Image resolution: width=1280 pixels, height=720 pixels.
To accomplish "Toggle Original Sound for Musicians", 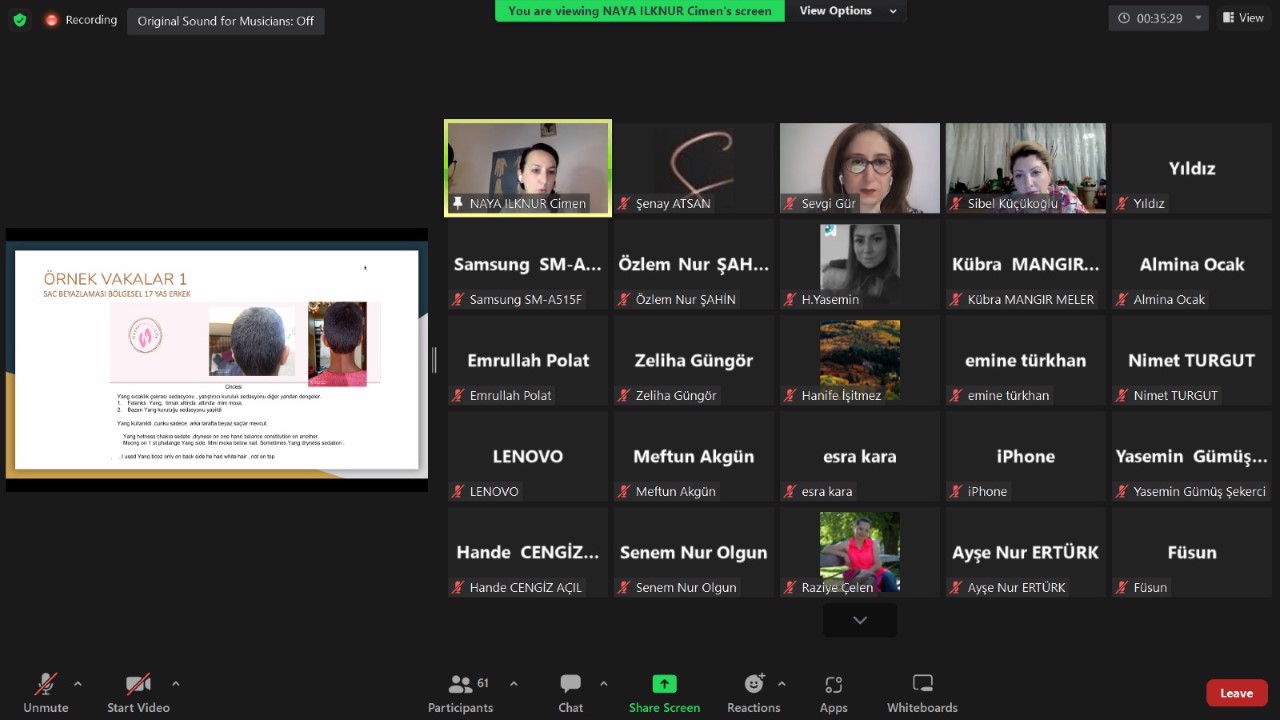I will [x=226, y=21].
